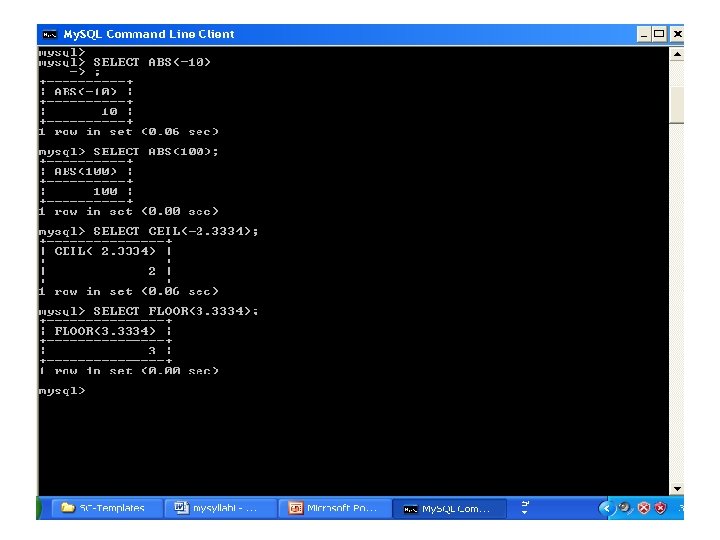This screenshot has width=720, height=540.
Task: Click the vertical scrollbar thumb
Action: (x=677, y=105)
